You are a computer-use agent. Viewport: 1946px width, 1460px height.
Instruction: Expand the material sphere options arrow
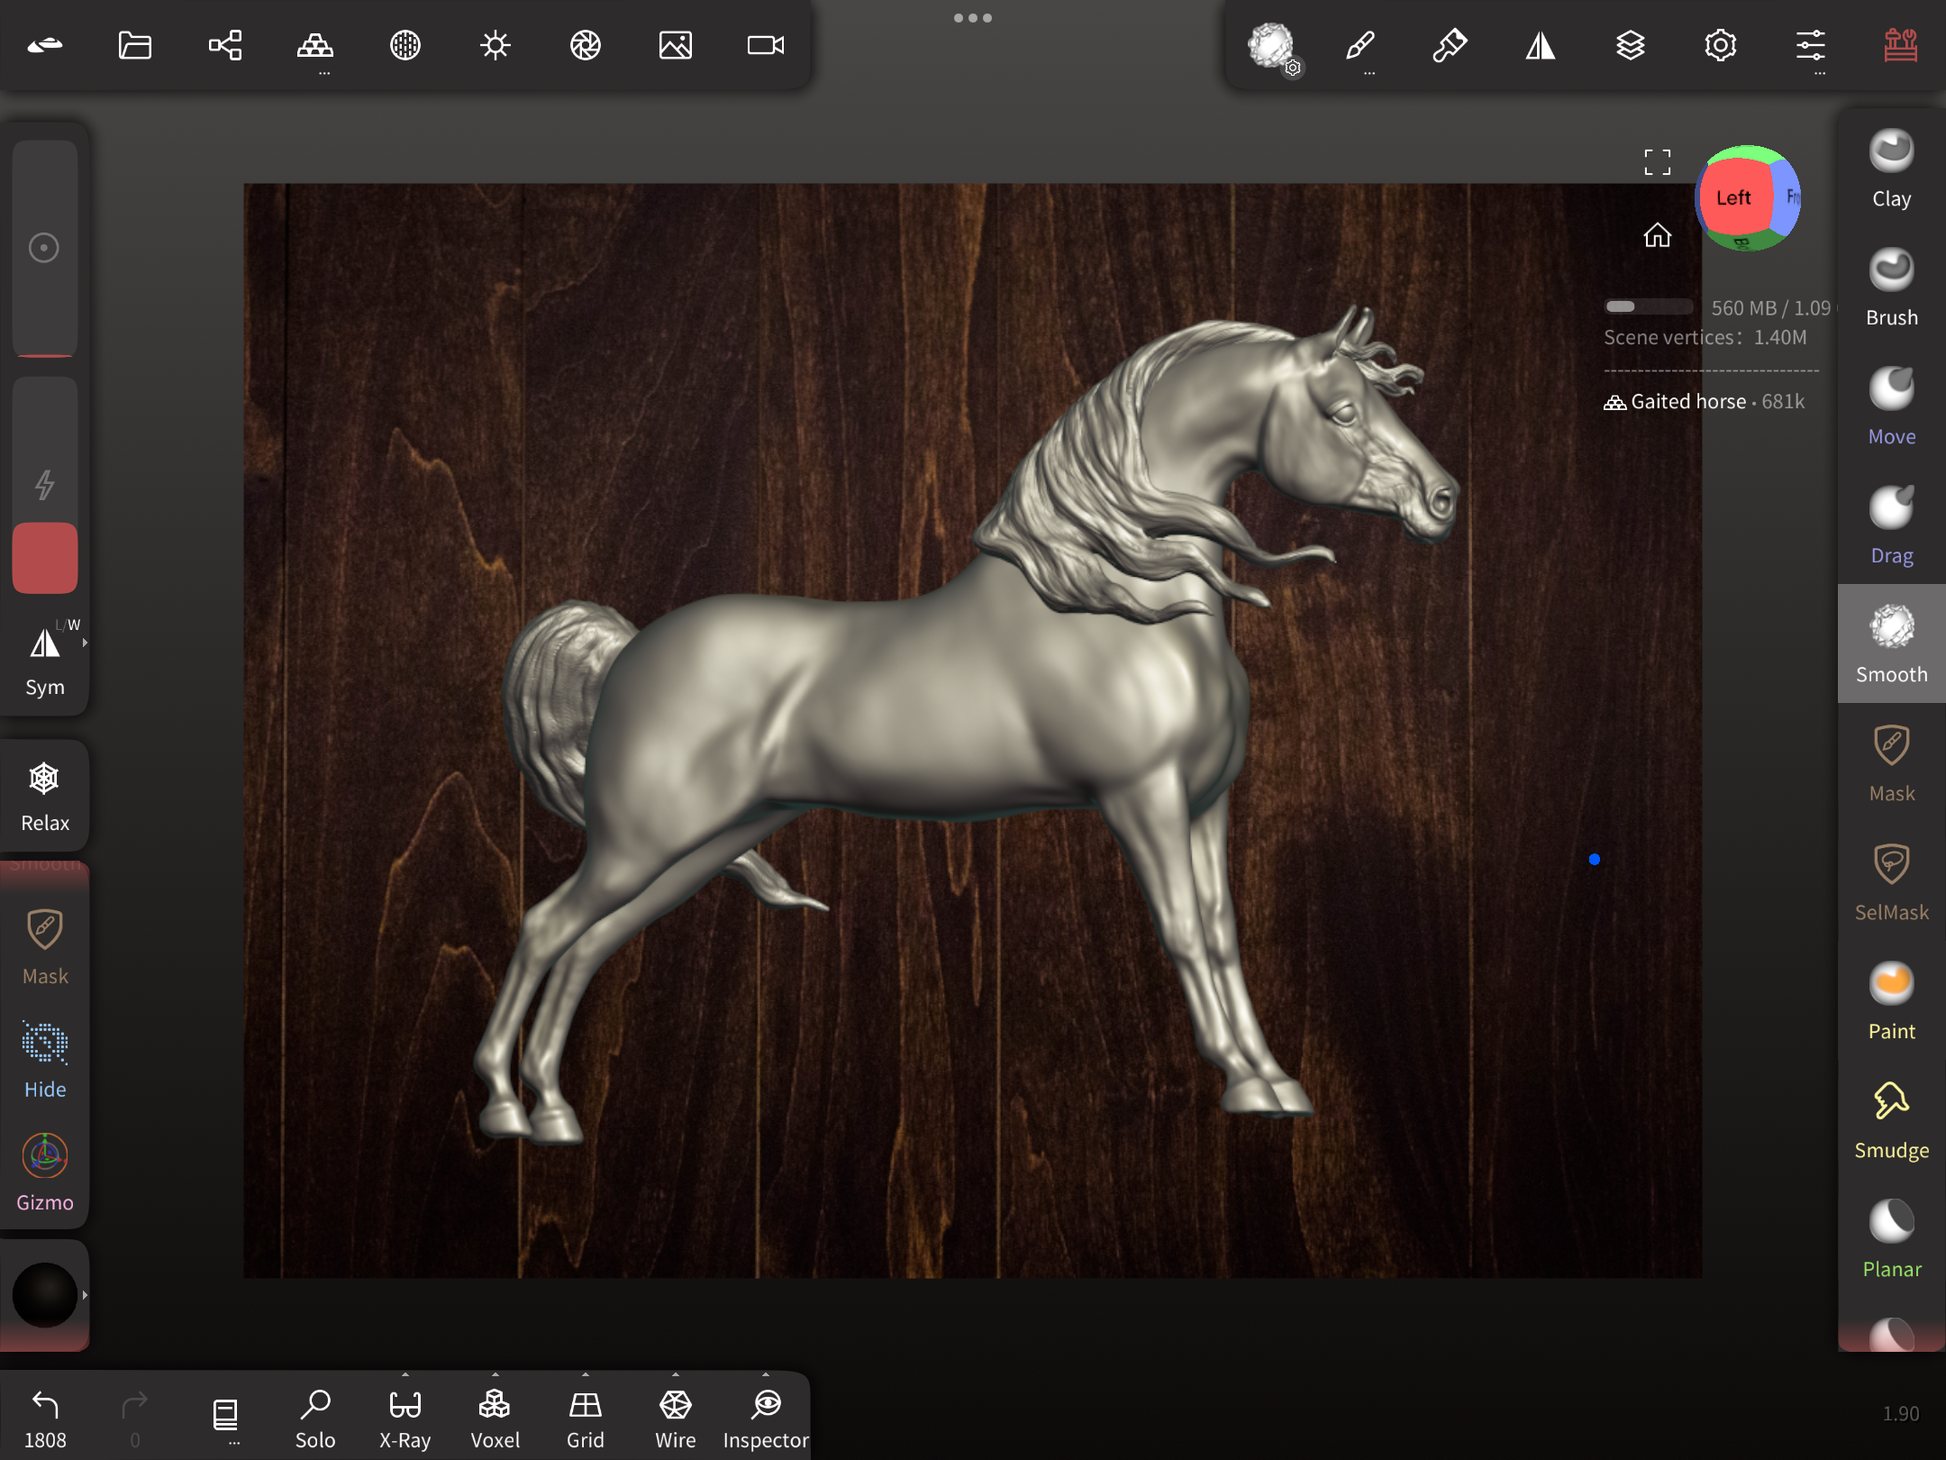pyautogui.click(x=85, y=1295)
